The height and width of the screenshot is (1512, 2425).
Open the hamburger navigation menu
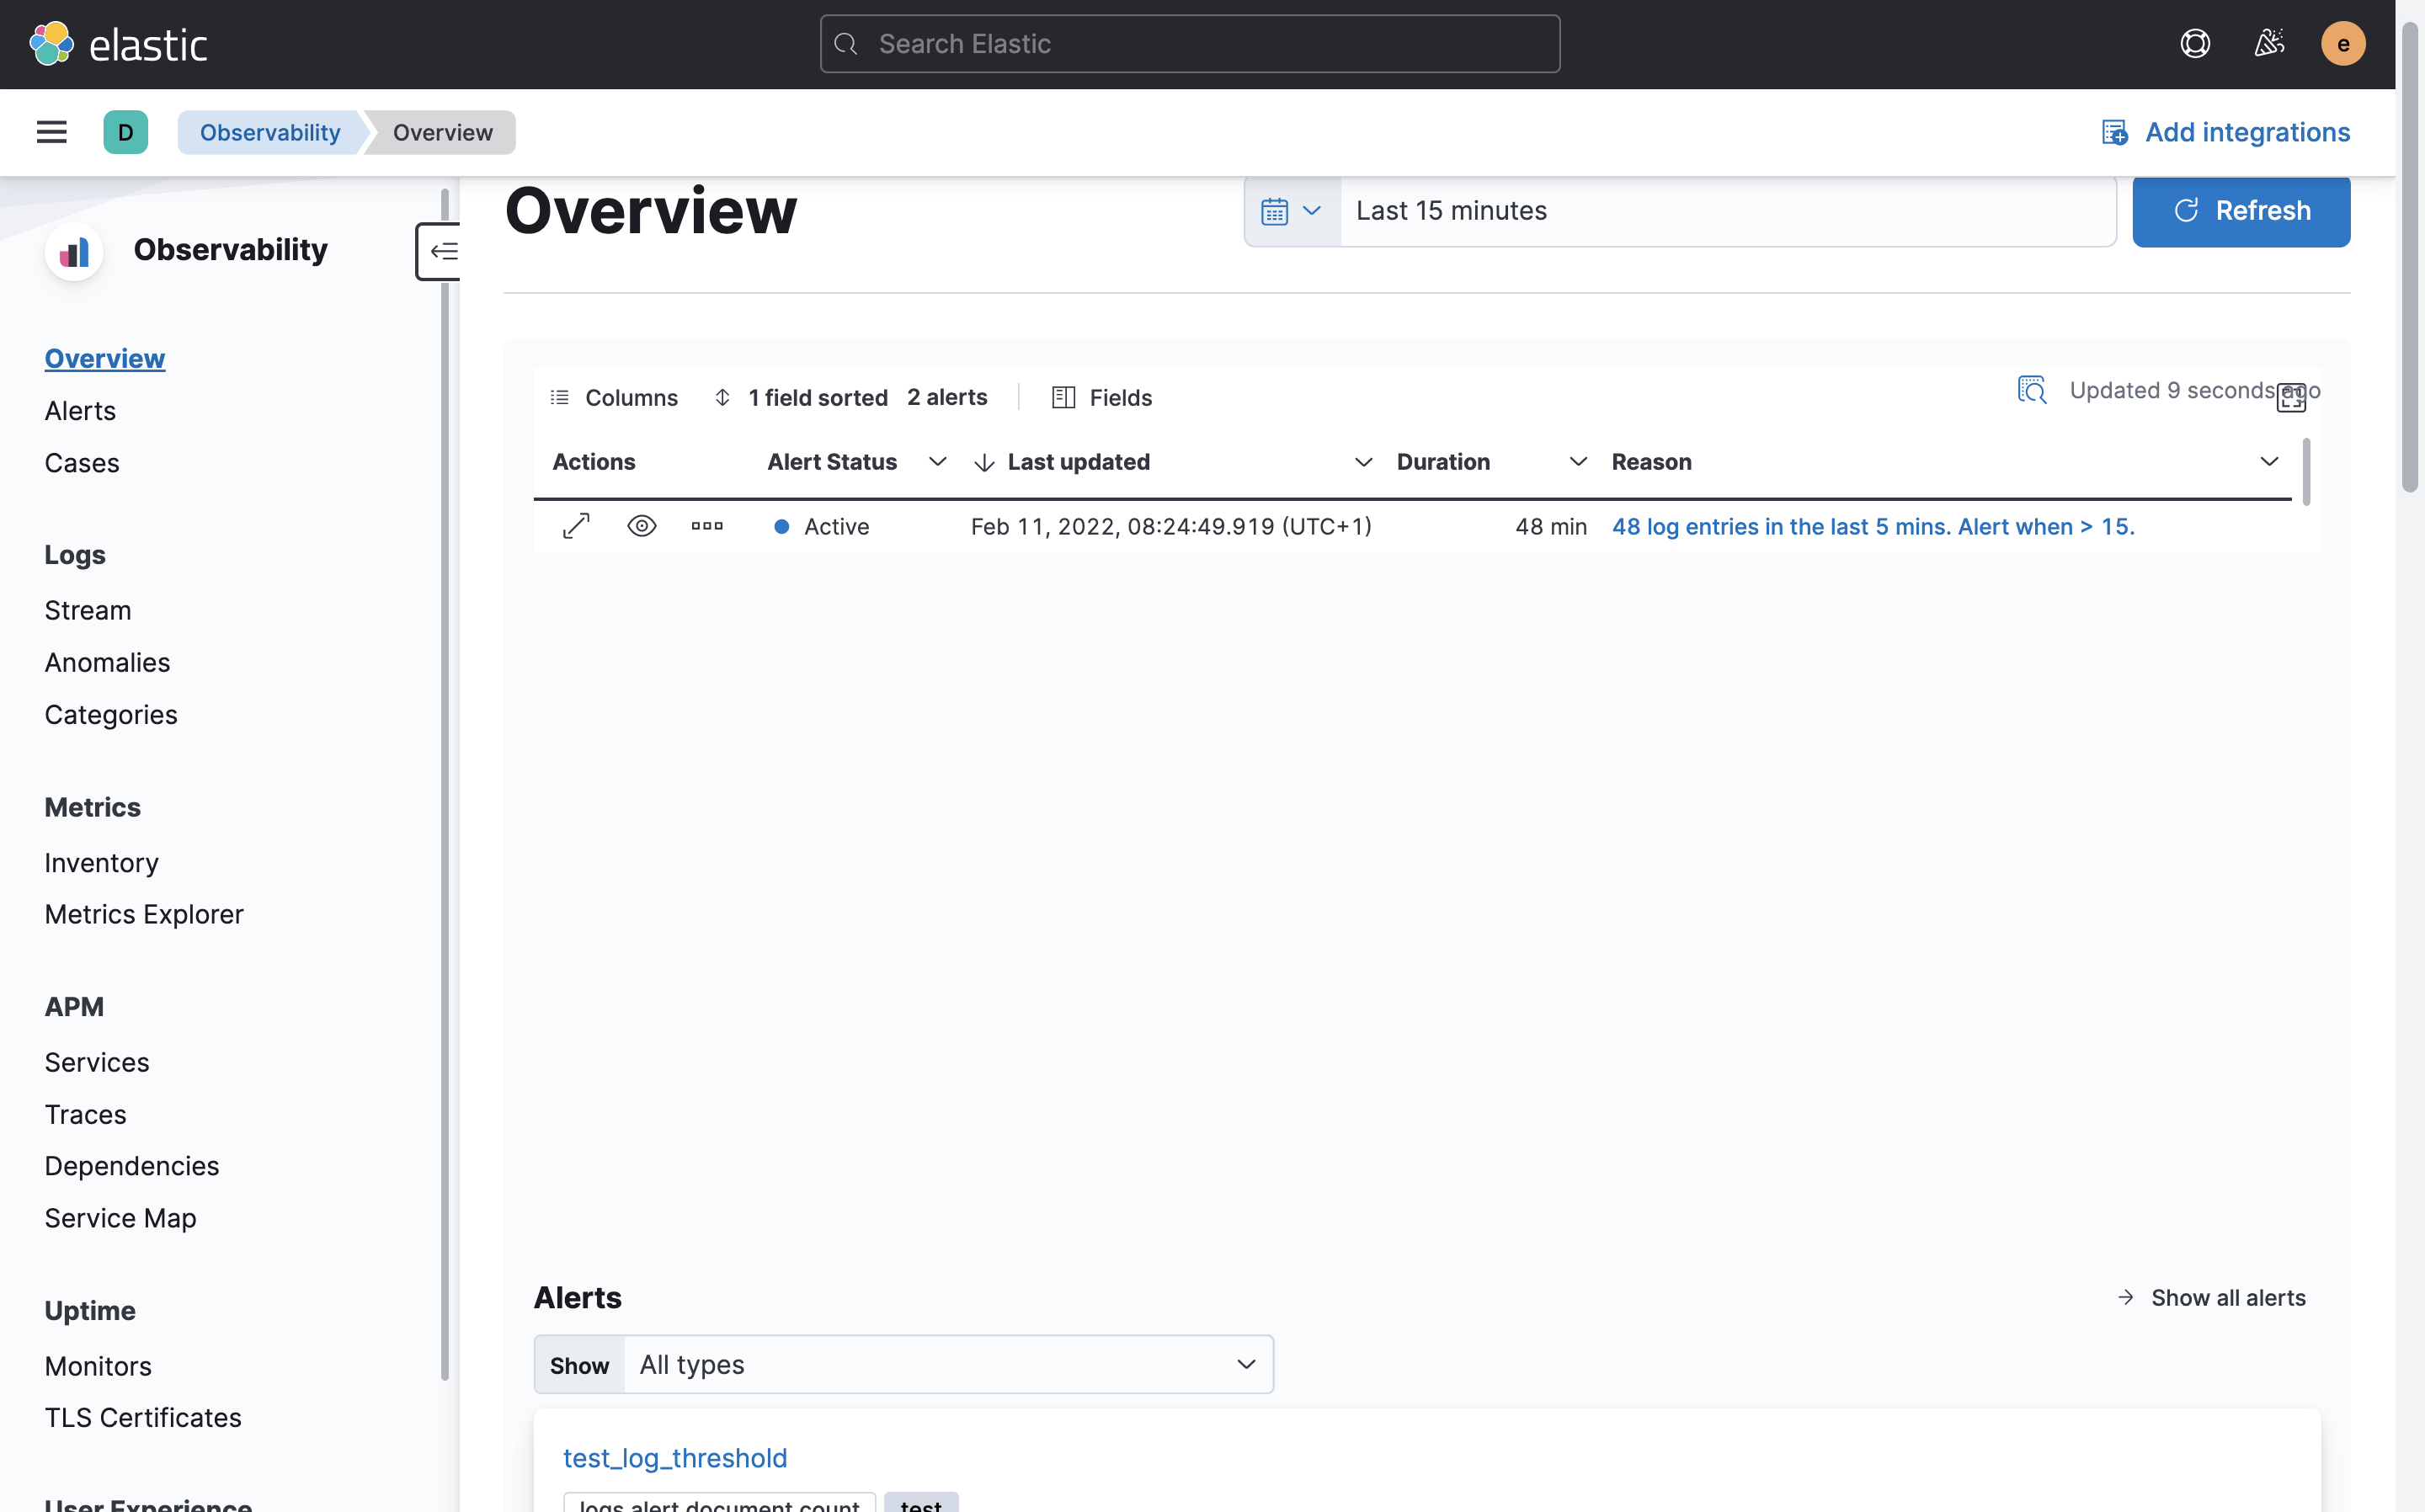pos(51,132)
